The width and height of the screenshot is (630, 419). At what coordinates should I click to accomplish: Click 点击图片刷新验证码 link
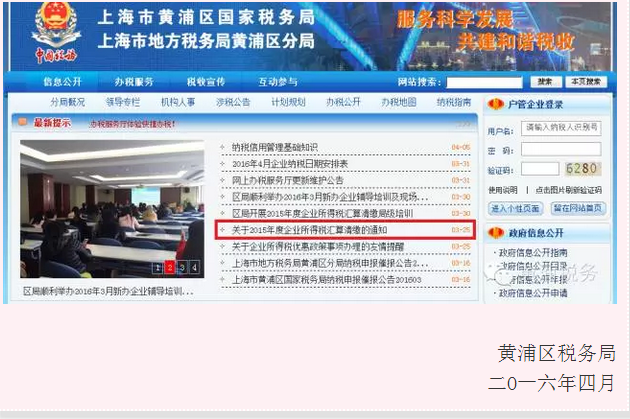[x=569, y=190]
